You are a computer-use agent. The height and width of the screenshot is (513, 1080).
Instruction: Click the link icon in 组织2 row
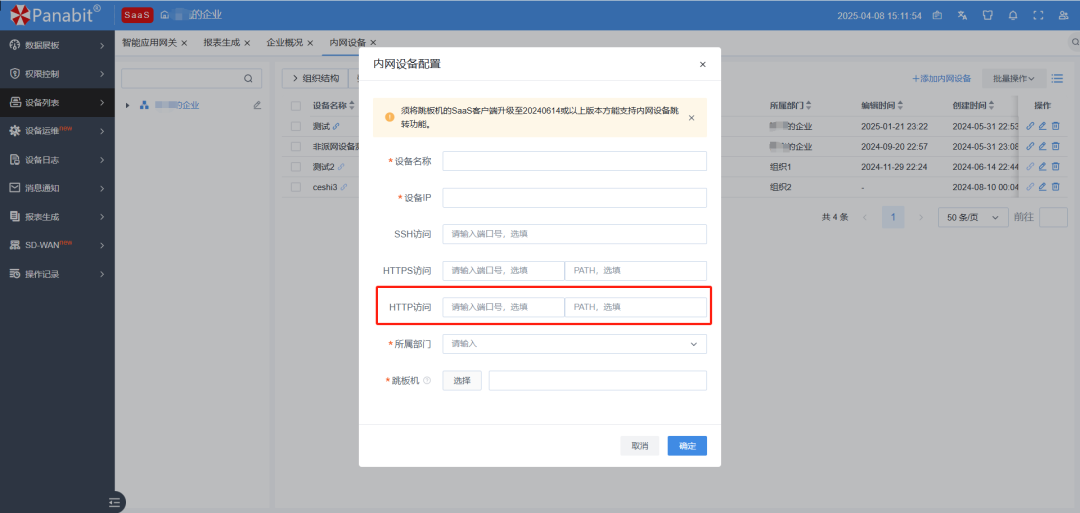[1030, 187]
